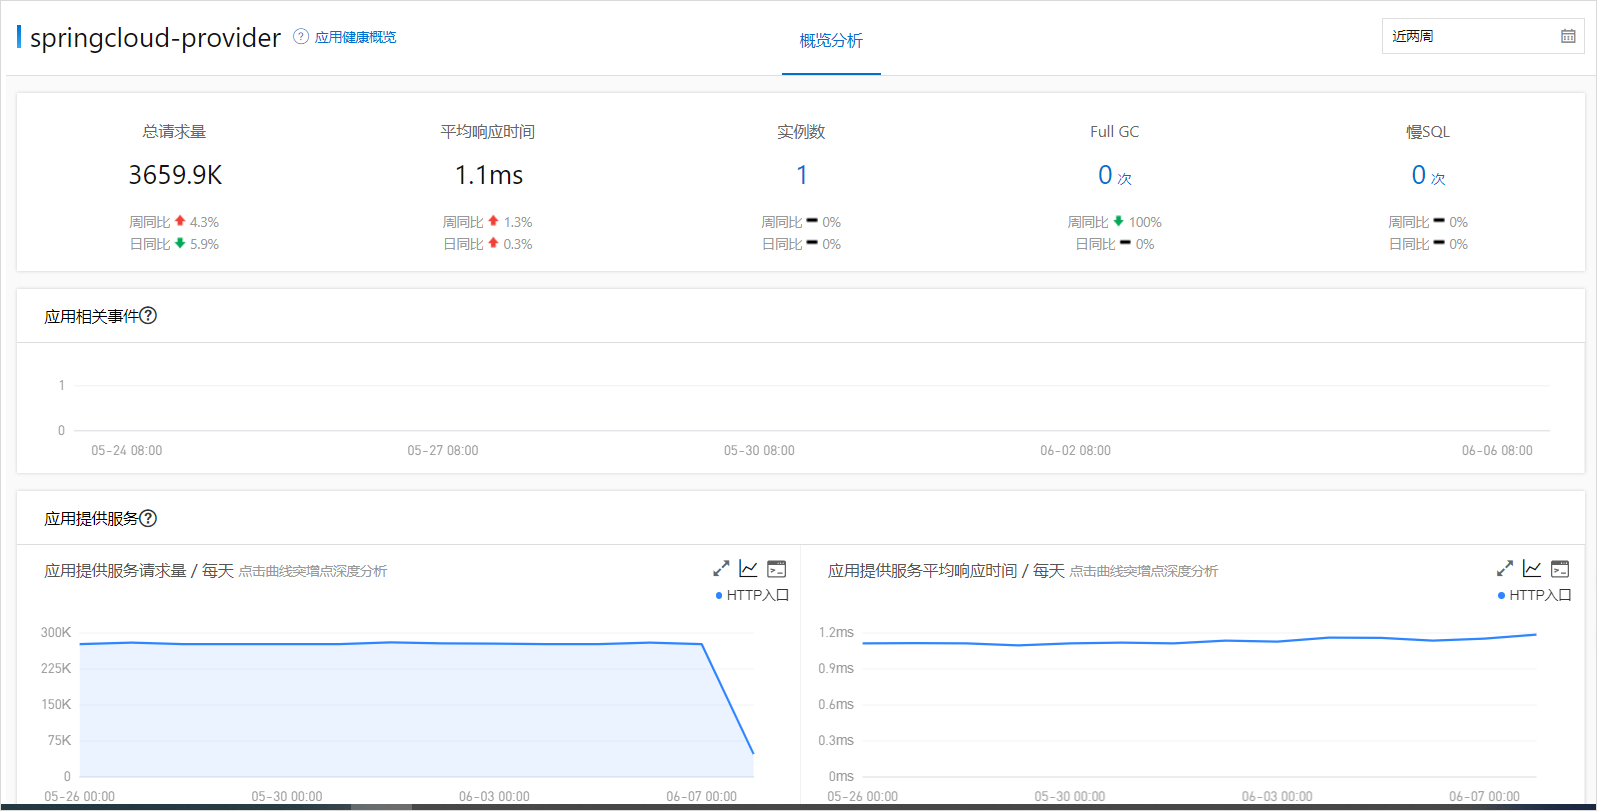Click the 总请求量 周同比 4.3% indicator
1597x811 pixels.
pos(174,222)
